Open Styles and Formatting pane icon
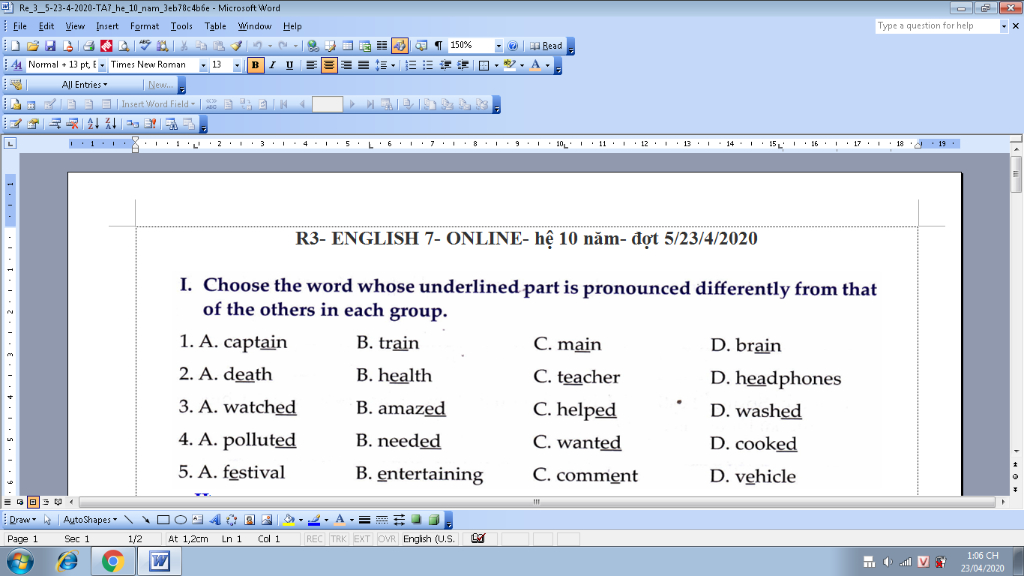Image resolution: width=1024 pixels, height=576 pixels. tap(16, 65)
